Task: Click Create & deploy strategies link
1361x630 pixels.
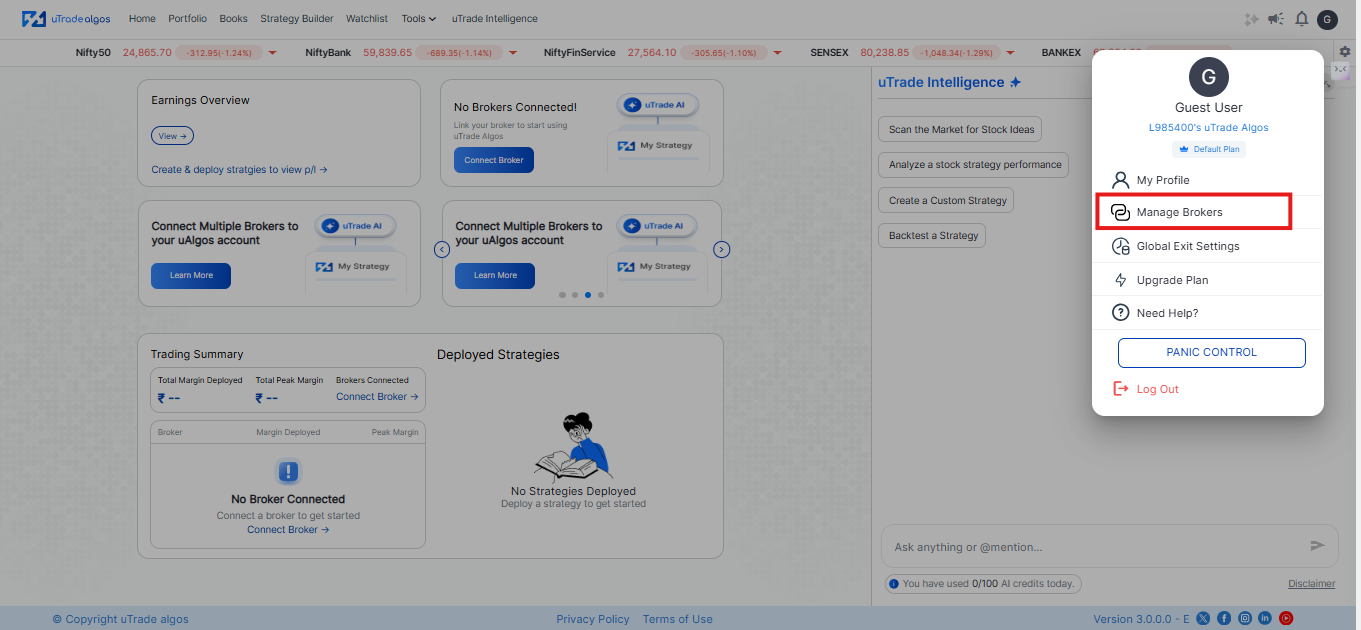Action: pos(239,170)
